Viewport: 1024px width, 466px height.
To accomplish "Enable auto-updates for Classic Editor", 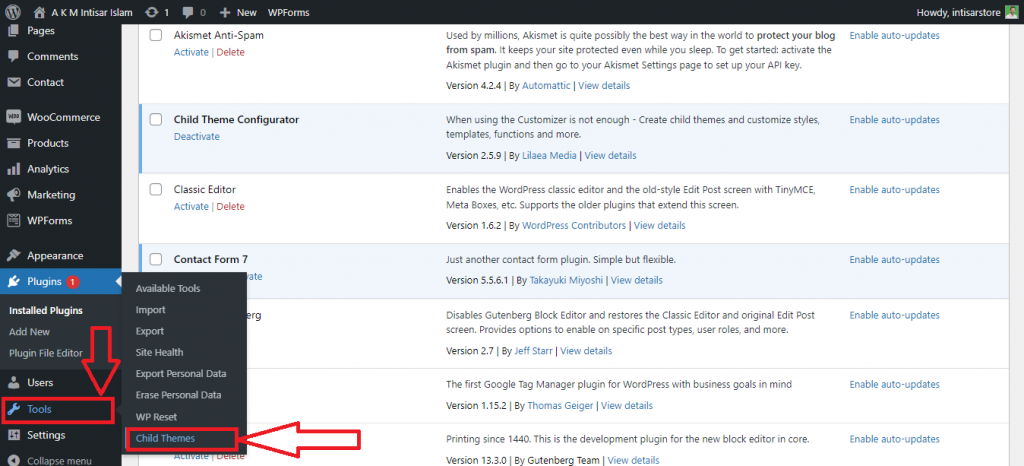I will point(894,189).
